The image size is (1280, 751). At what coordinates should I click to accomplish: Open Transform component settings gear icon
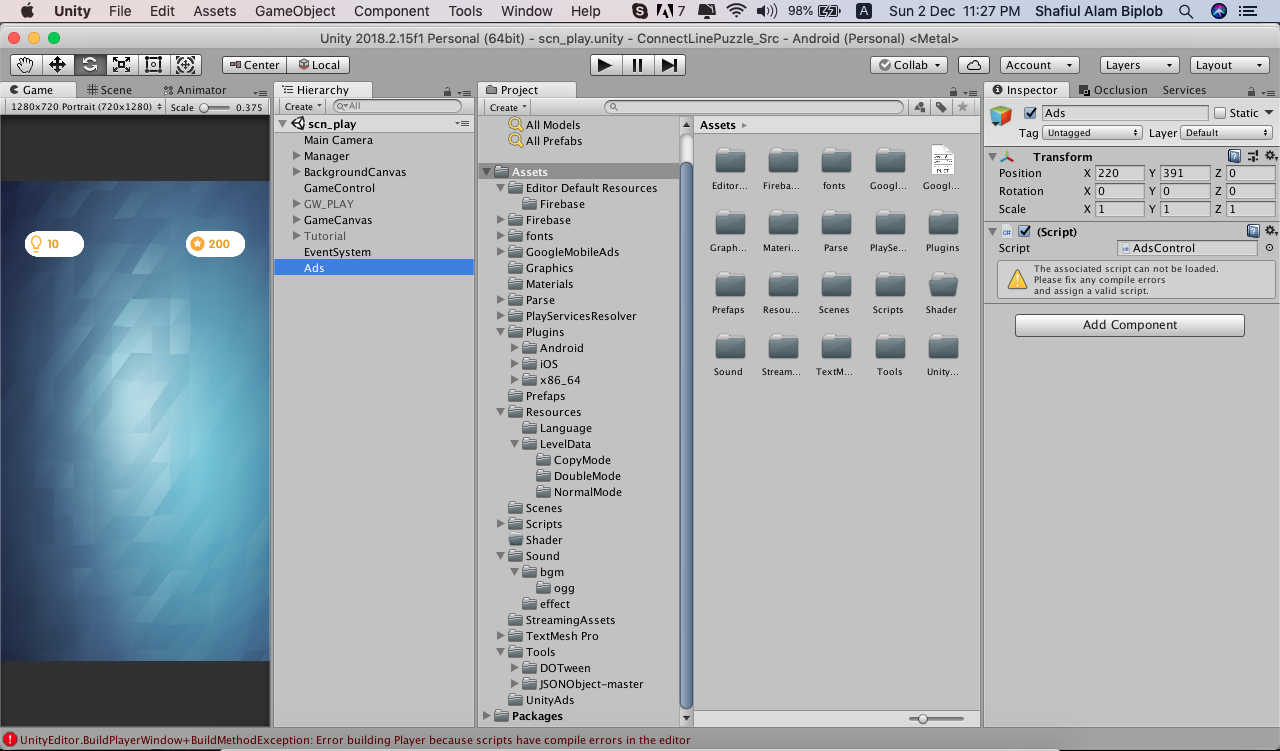1269,157
